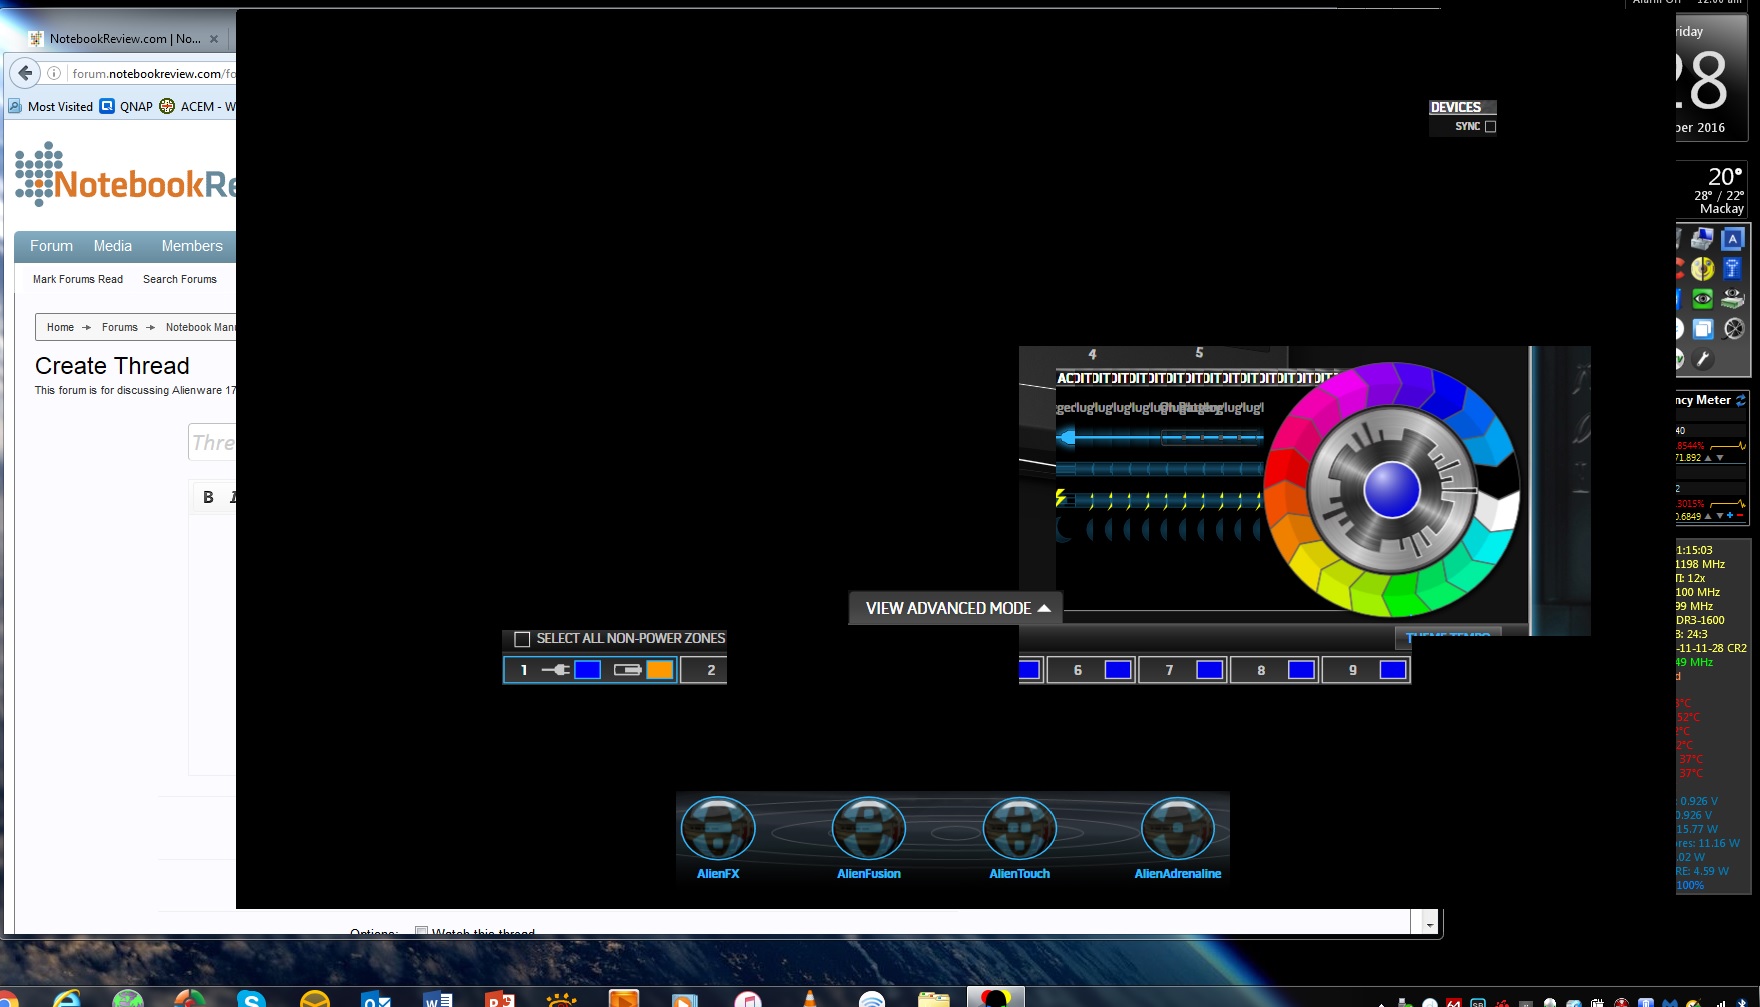Open VLC media player from the taskbar

809,998
